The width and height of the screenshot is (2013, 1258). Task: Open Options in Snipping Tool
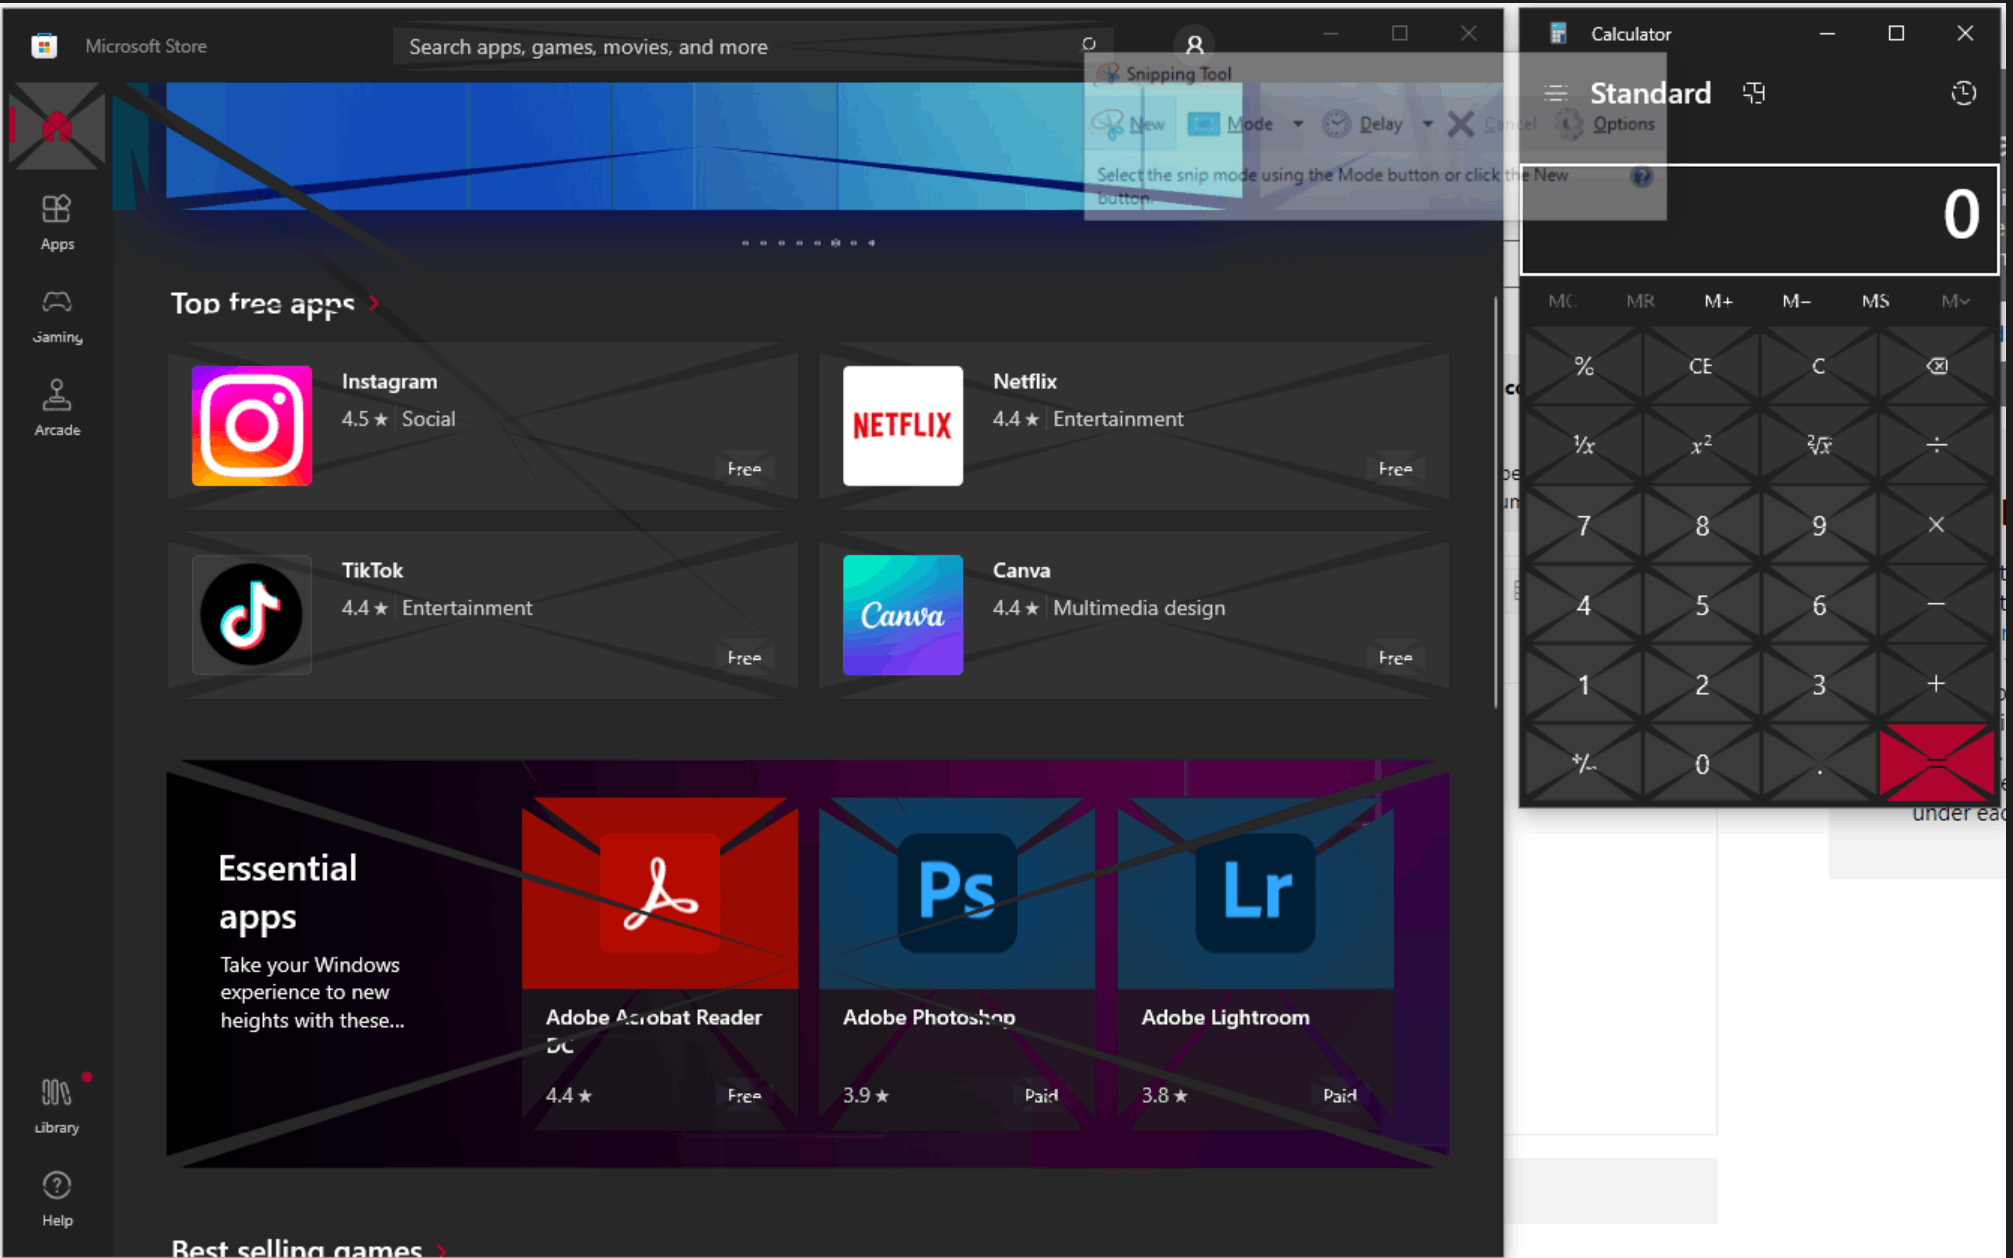click(1605, 124)
